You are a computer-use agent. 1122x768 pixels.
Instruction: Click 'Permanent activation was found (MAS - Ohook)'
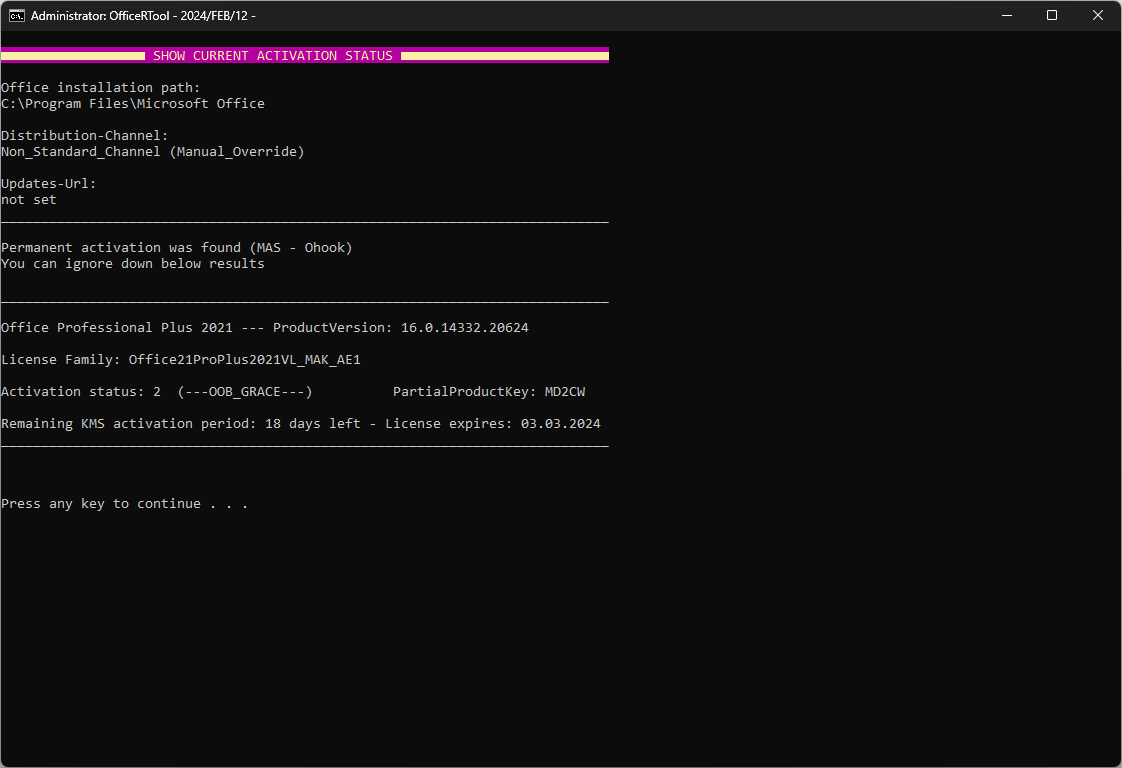click(x=177, y=248)
